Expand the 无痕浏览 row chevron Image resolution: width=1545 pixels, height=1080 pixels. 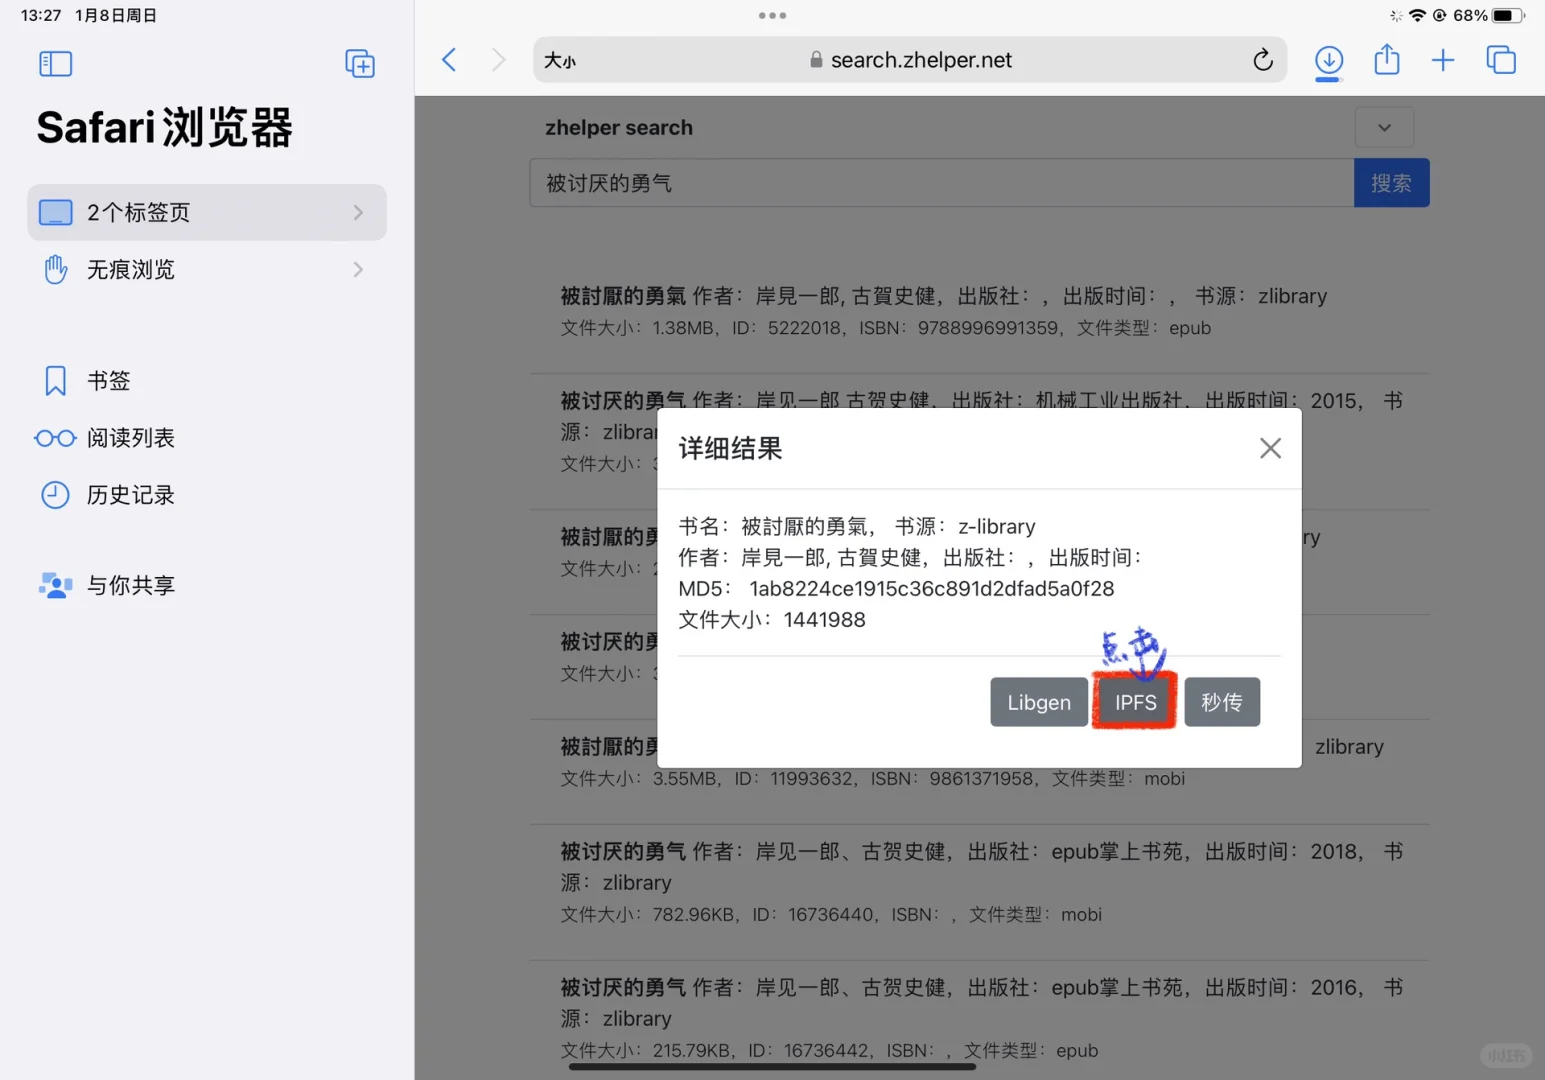[358, 269]
